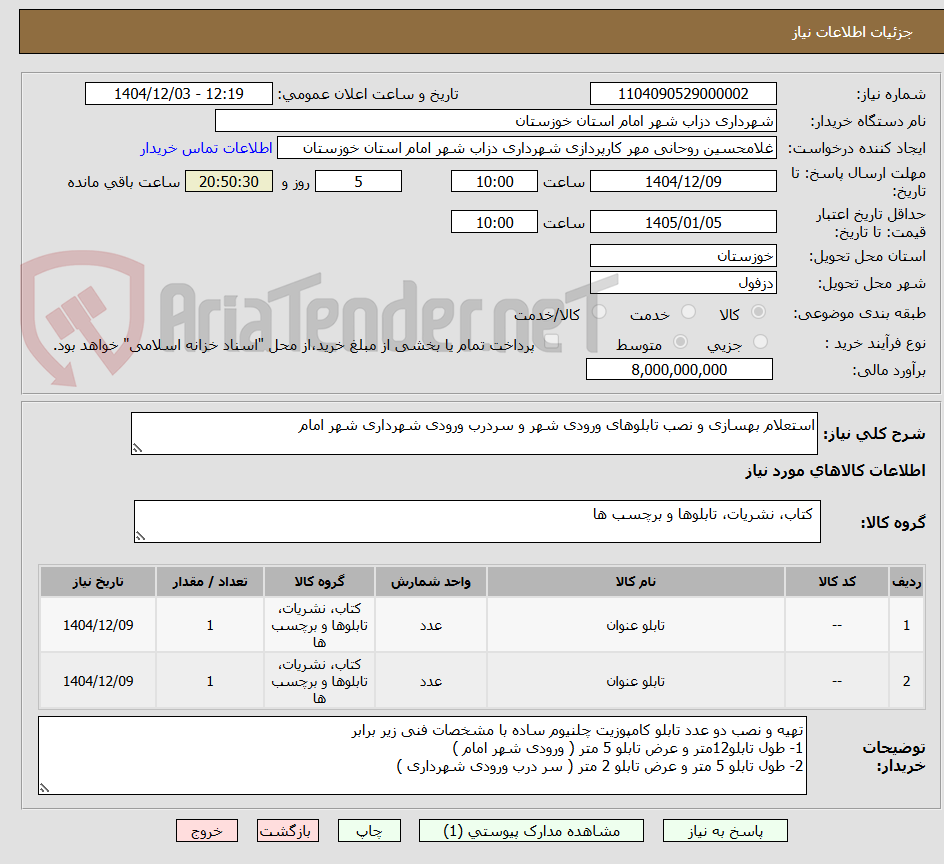The height and width of the screenshot is (864, 944).
Task: Open مشاهده مدارک پیوستی (1) attachments
Action: 531,831
